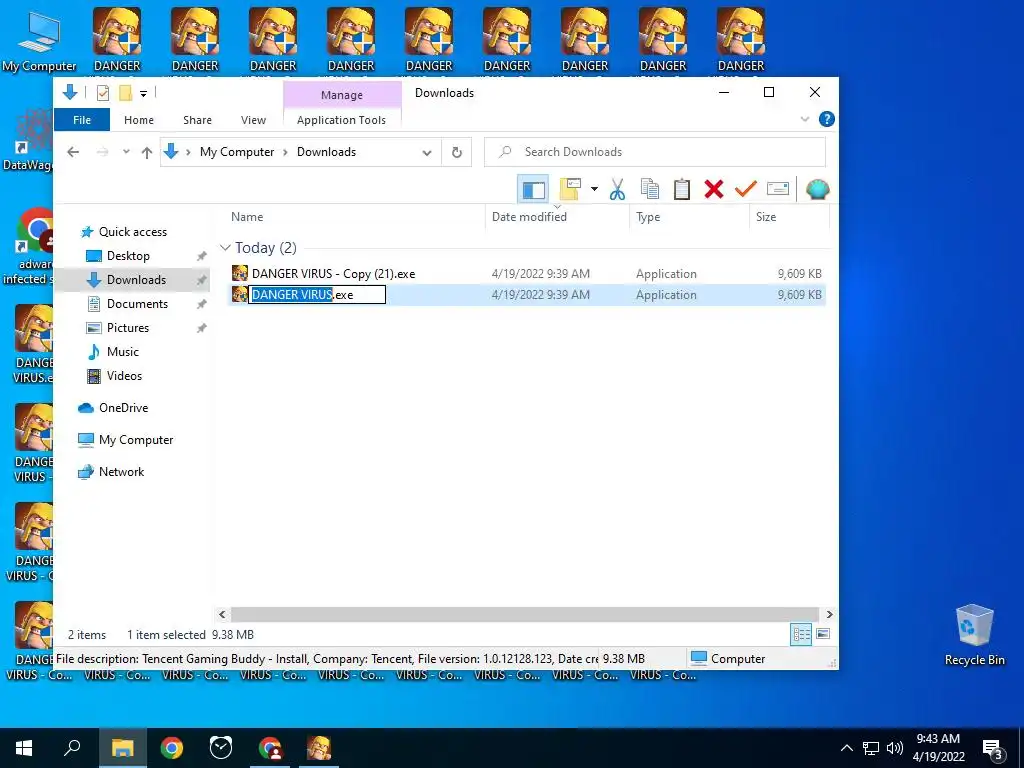Open taskbar search magnifier
The image size is (1024, 768).
click(x=72, y=748)
